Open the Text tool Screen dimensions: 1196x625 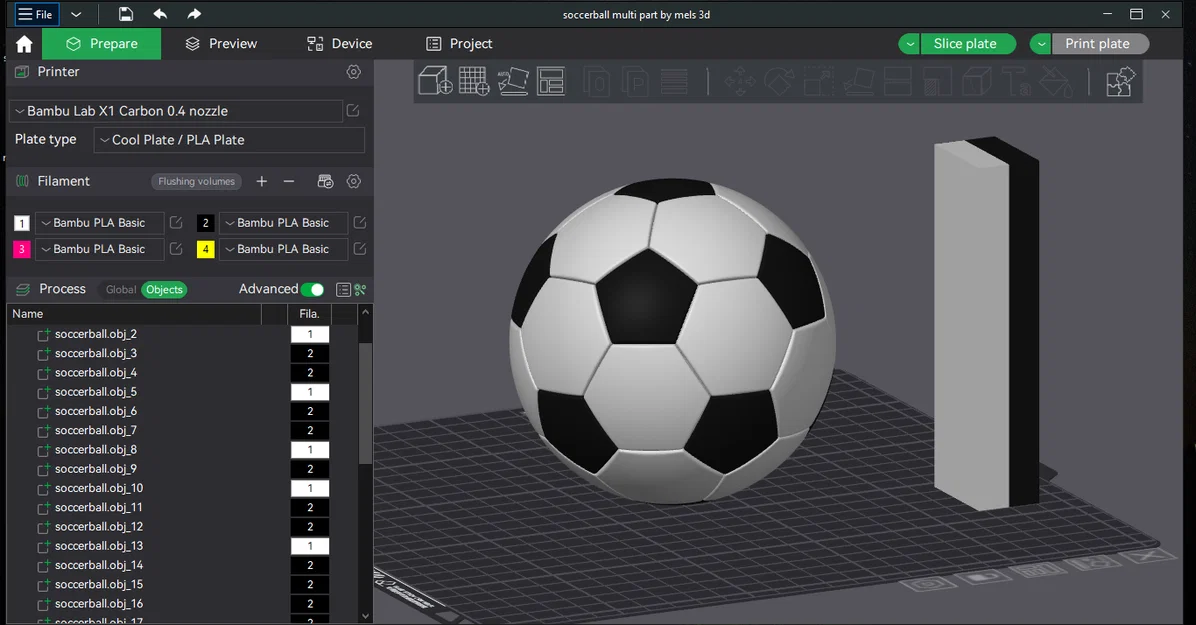click(x=1016, y=81)
